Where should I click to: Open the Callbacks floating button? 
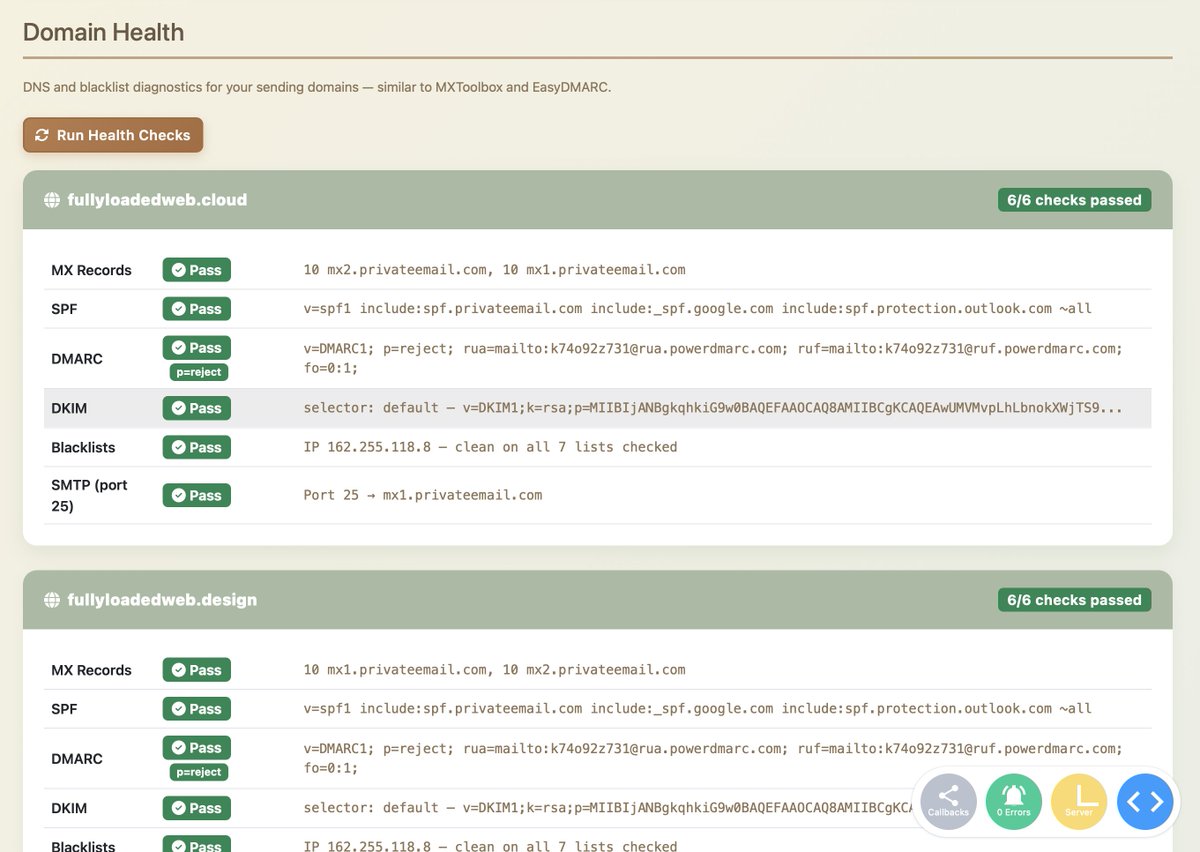(948, 802)
